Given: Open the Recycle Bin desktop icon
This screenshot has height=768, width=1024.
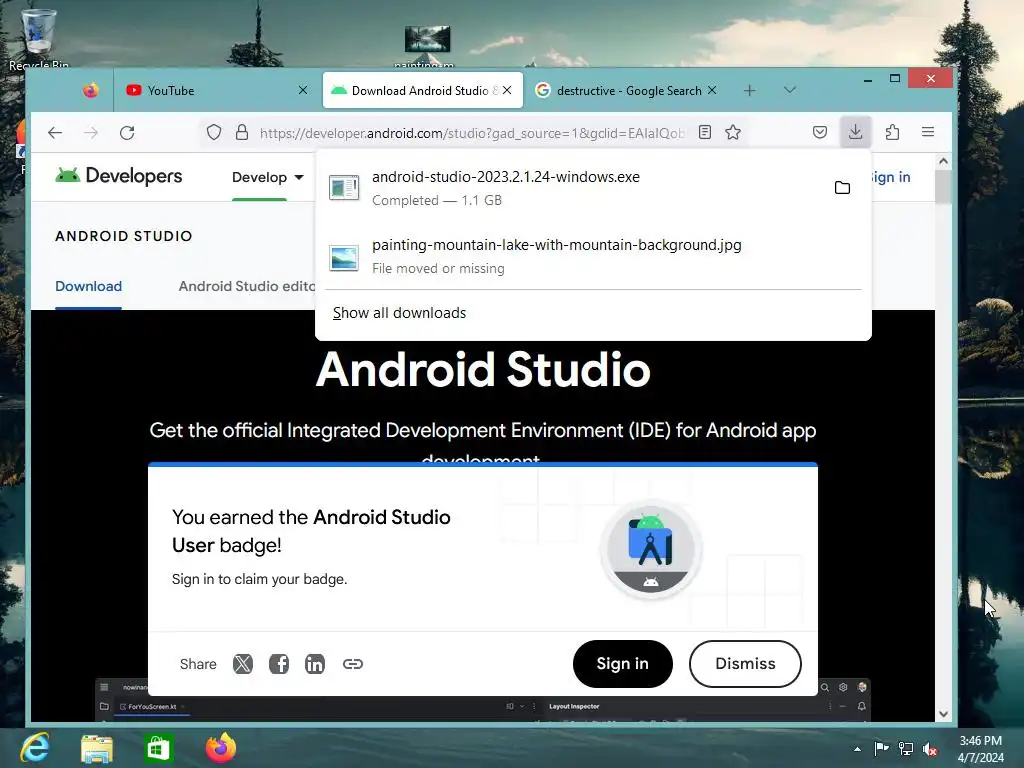Looking at the screenshot, I should pos(39,38).
